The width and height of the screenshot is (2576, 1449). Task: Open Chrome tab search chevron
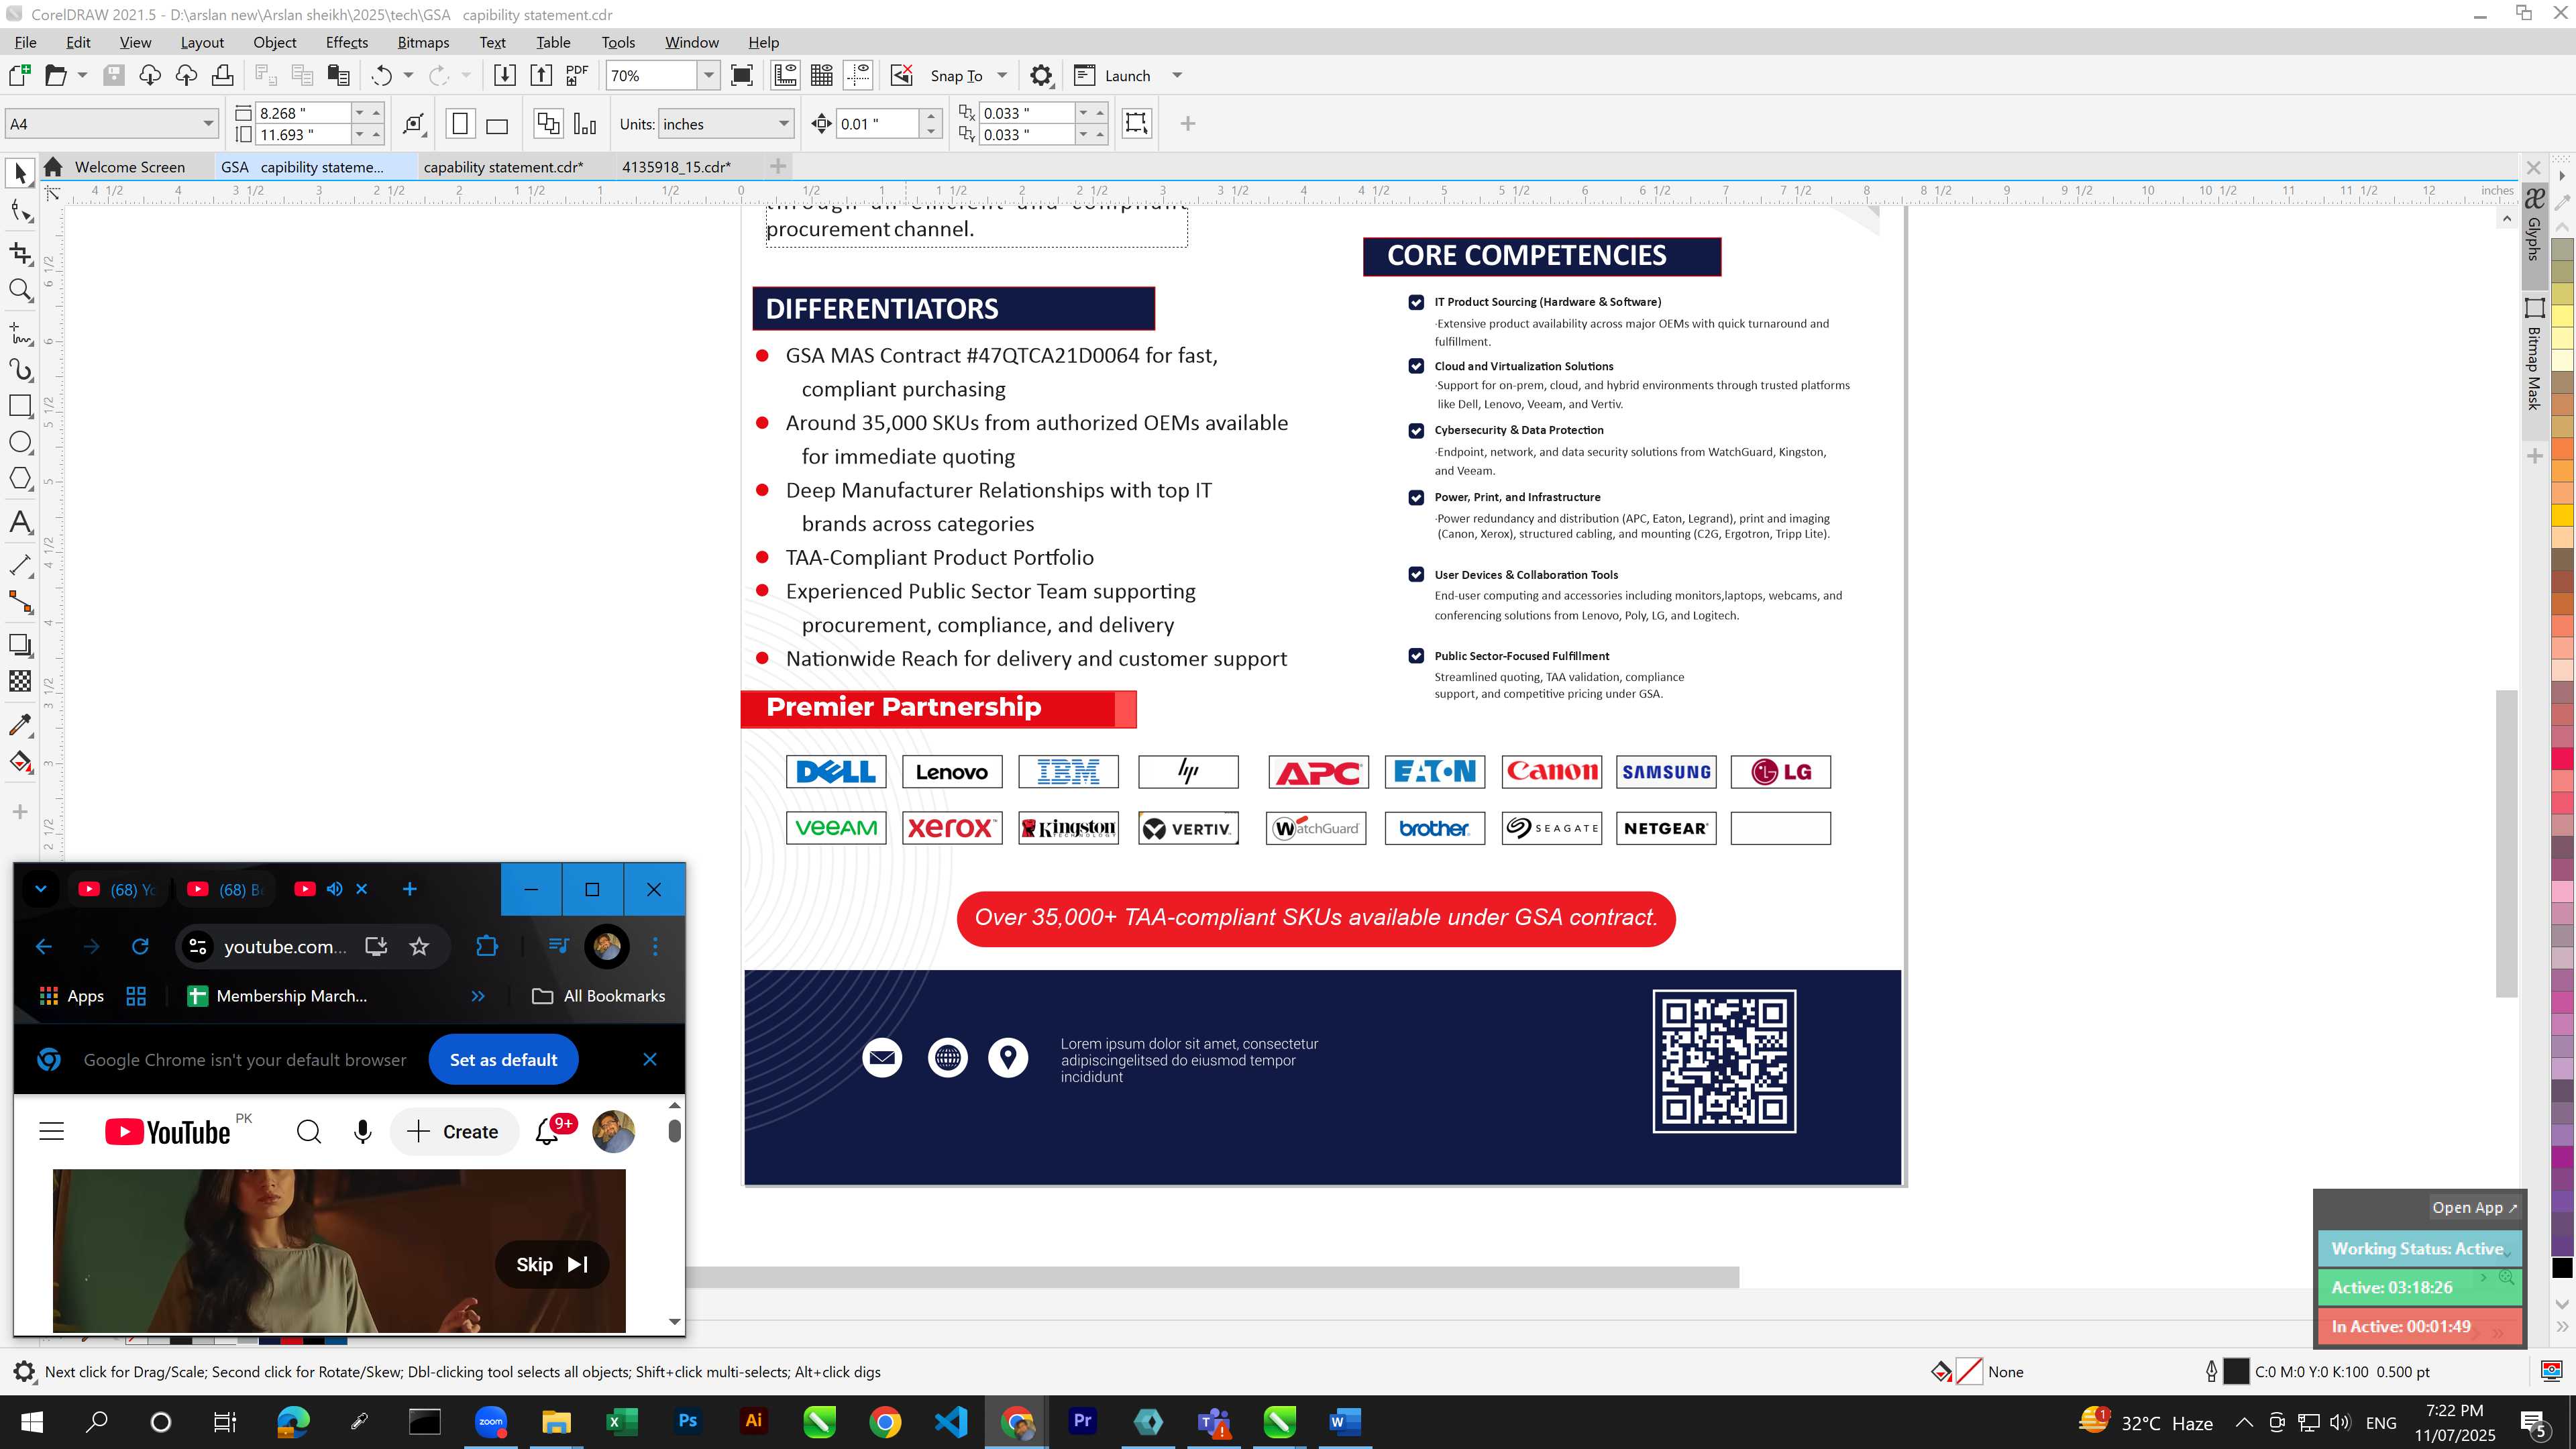[40, 889]
